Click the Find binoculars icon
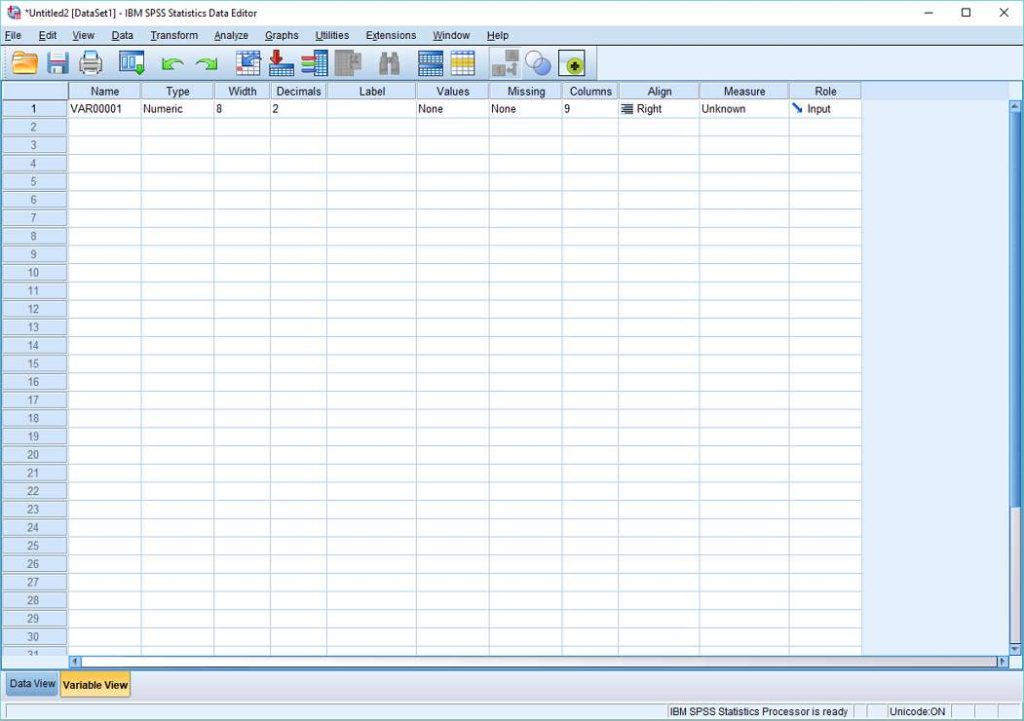The height and width of the screenshot is (721, 1024). 388,63
